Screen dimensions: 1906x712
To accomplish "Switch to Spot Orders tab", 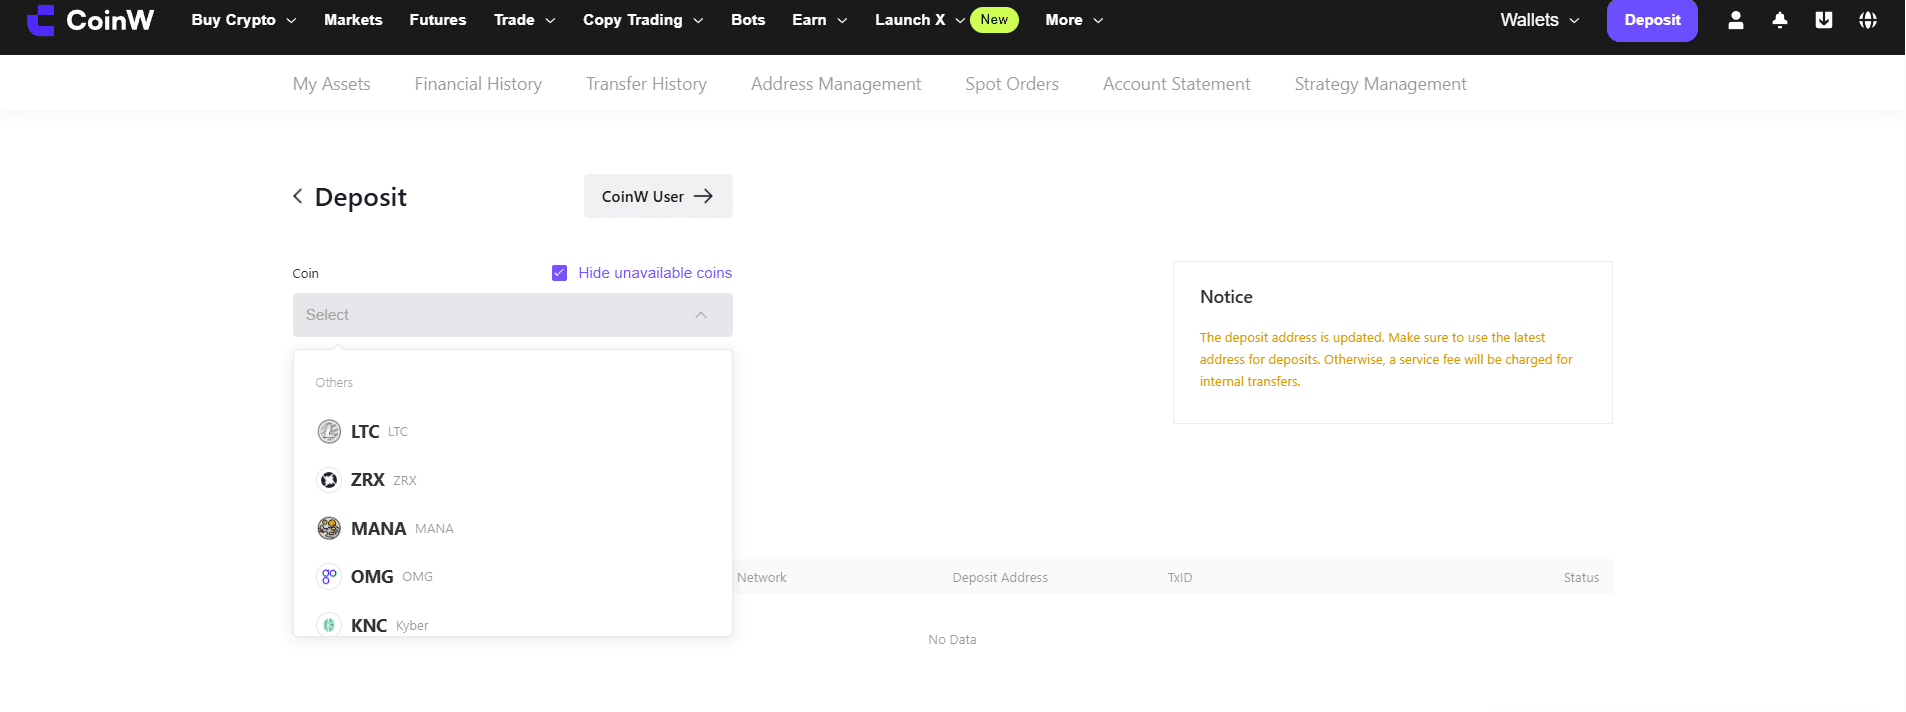I will coord(1012,84).
